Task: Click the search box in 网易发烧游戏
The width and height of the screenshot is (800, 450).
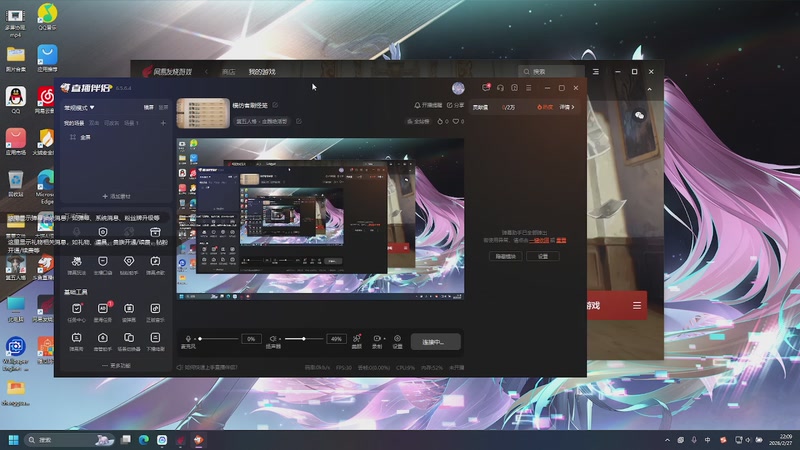Action: tap(551, 72)
